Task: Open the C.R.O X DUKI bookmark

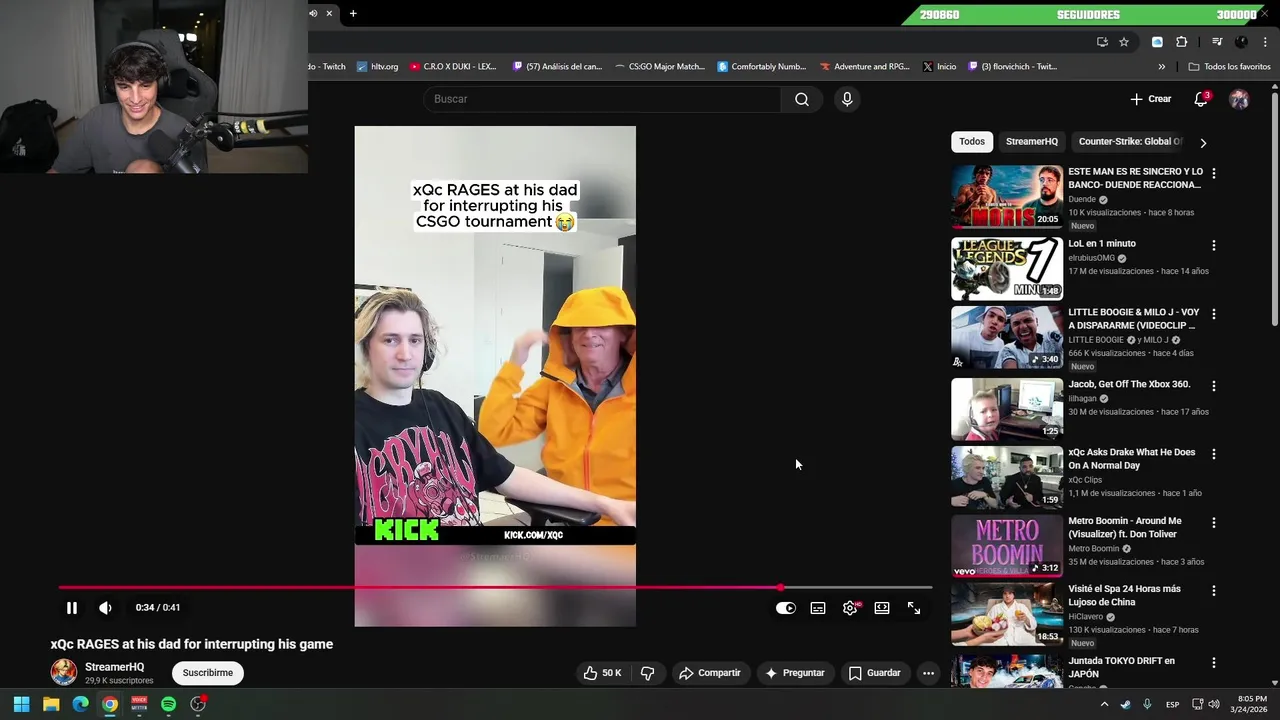Action: (452, 67)
